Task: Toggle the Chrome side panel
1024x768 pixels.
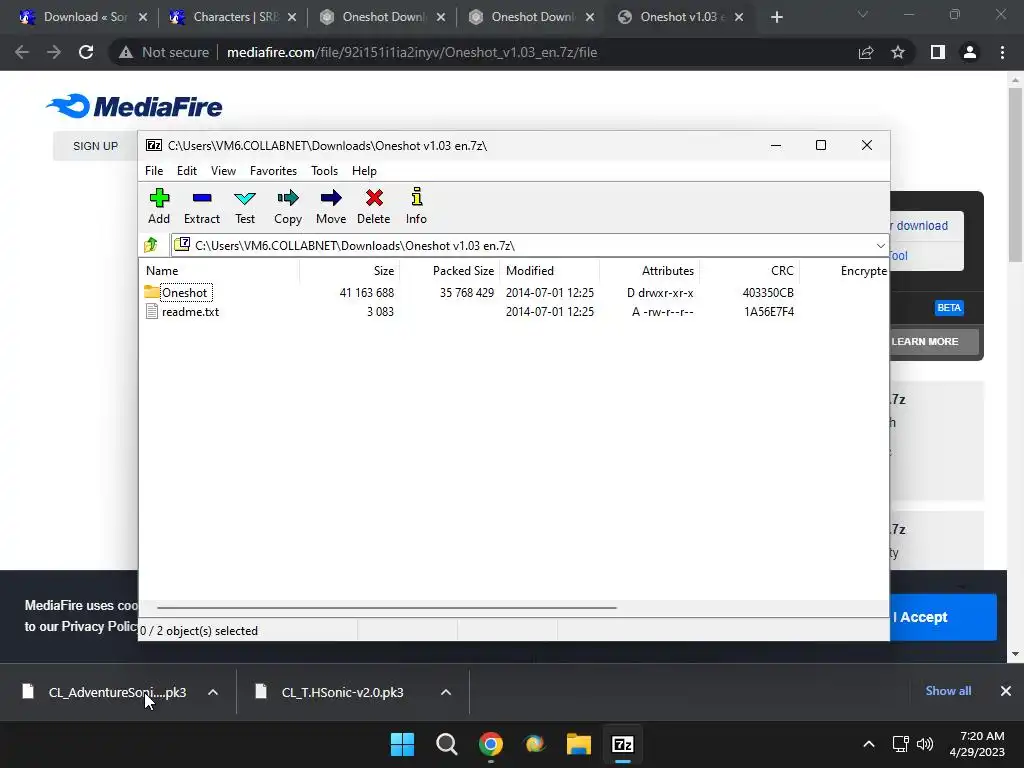Action: click(x=938, y=52)
